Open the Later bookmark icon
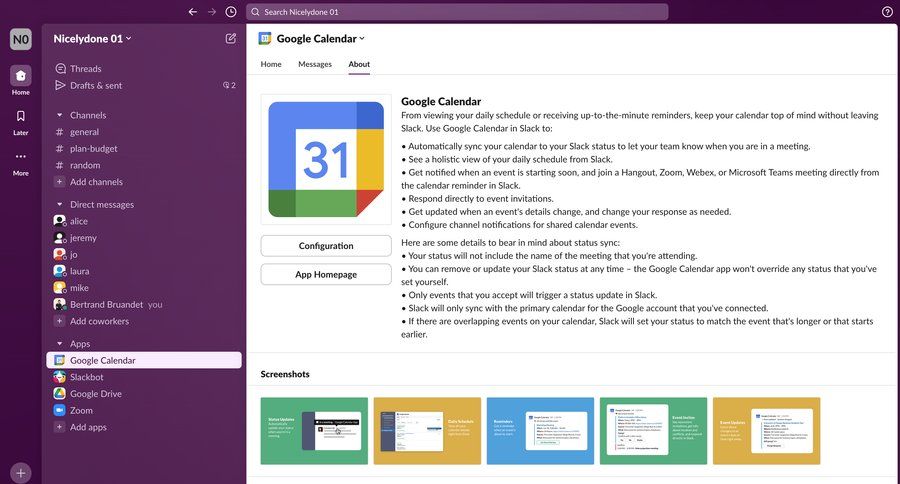The width and height of the screenshot is (900, 484). [21, 116]
